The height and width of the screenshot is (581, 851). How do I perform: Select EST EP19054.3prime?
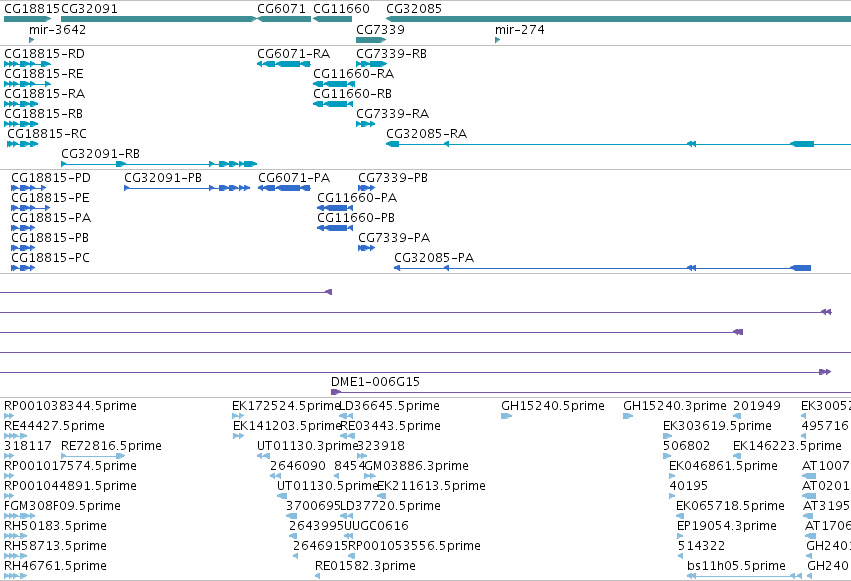coord(727,526)
